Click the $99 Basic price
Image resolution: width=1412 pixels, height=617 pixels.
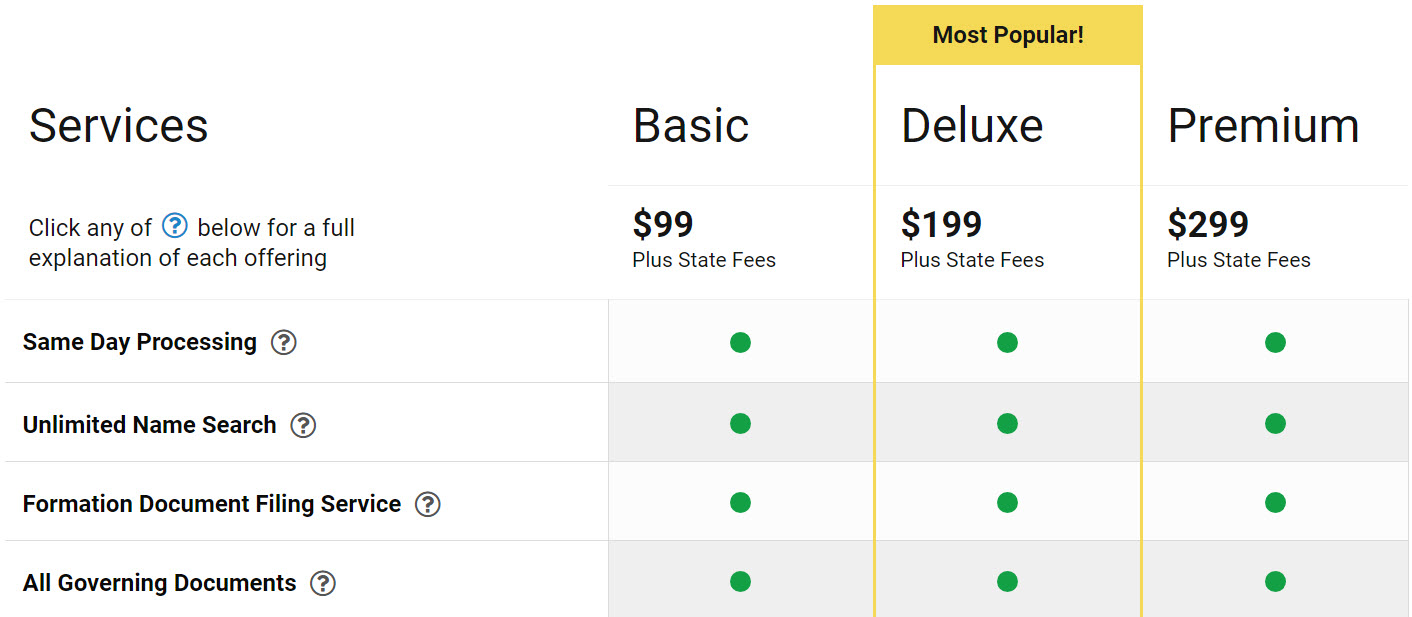point(663,224)
